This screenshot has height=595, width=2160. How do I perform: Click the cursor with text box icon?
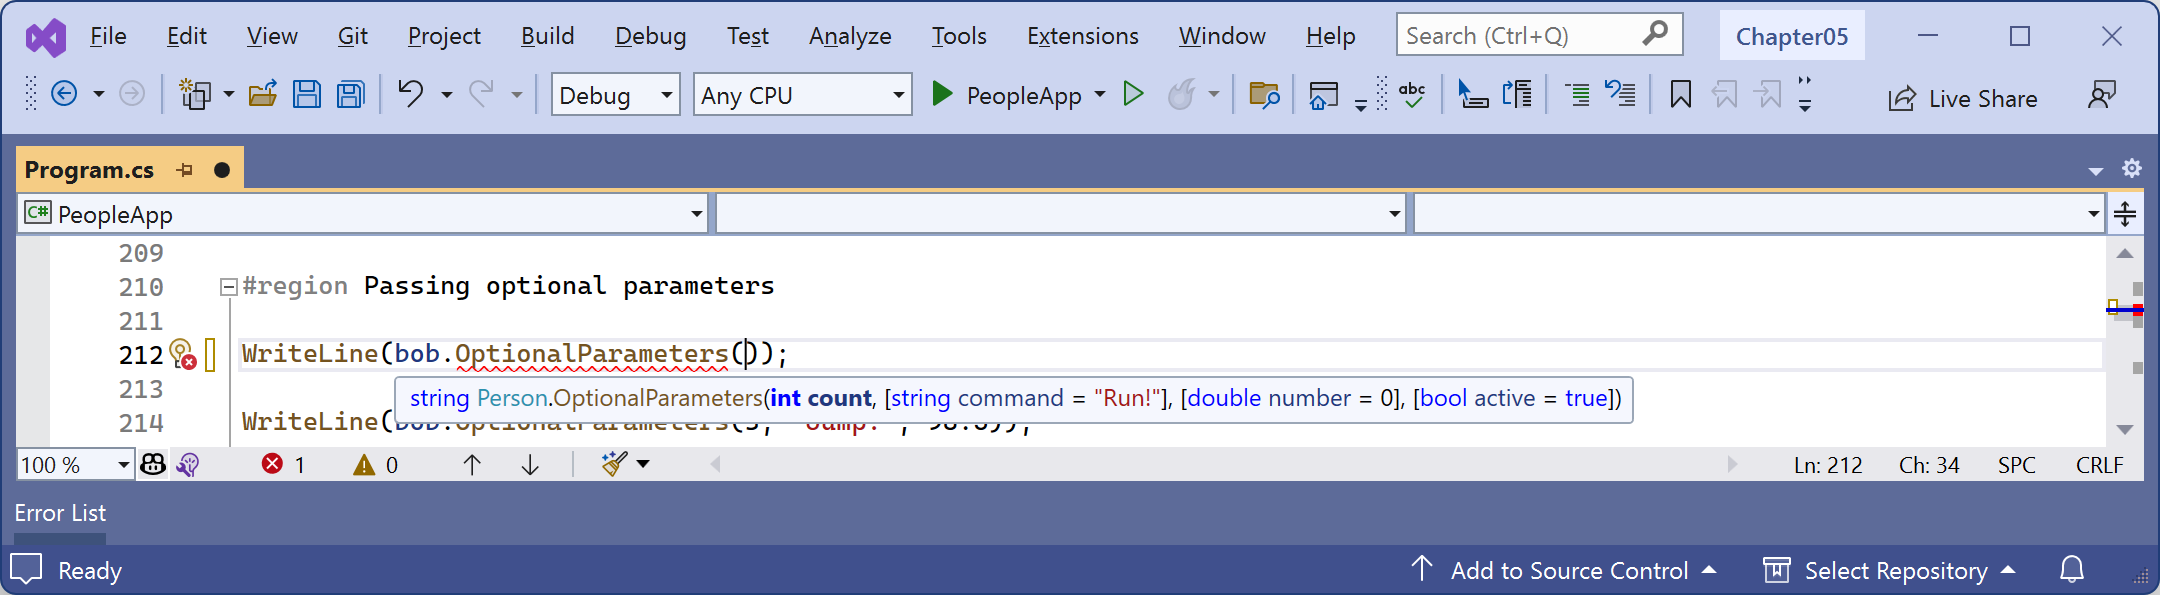pyautogui.click(x=1472, y=95)
